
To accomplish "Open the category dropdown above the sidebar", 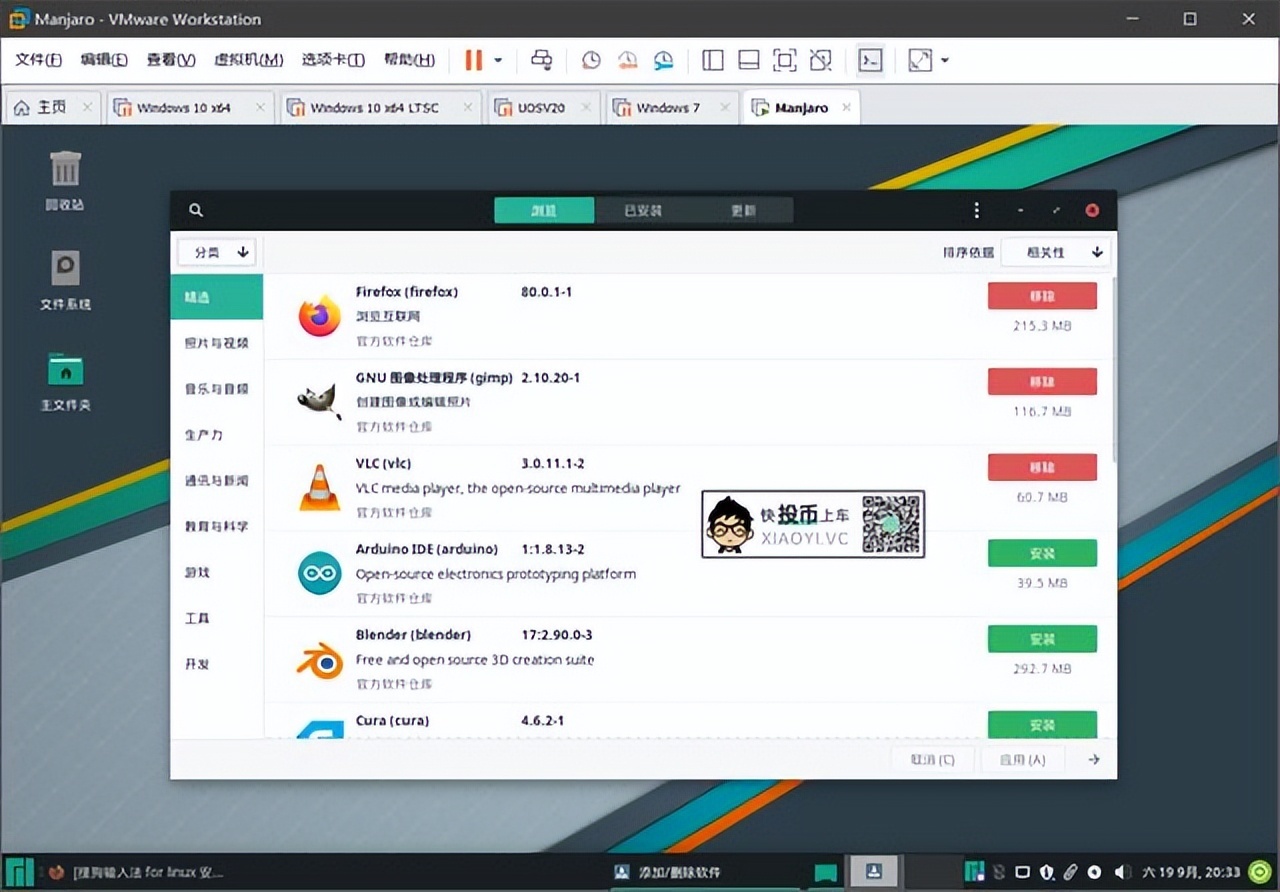I will pyautogui.click(x=218, y=252).
